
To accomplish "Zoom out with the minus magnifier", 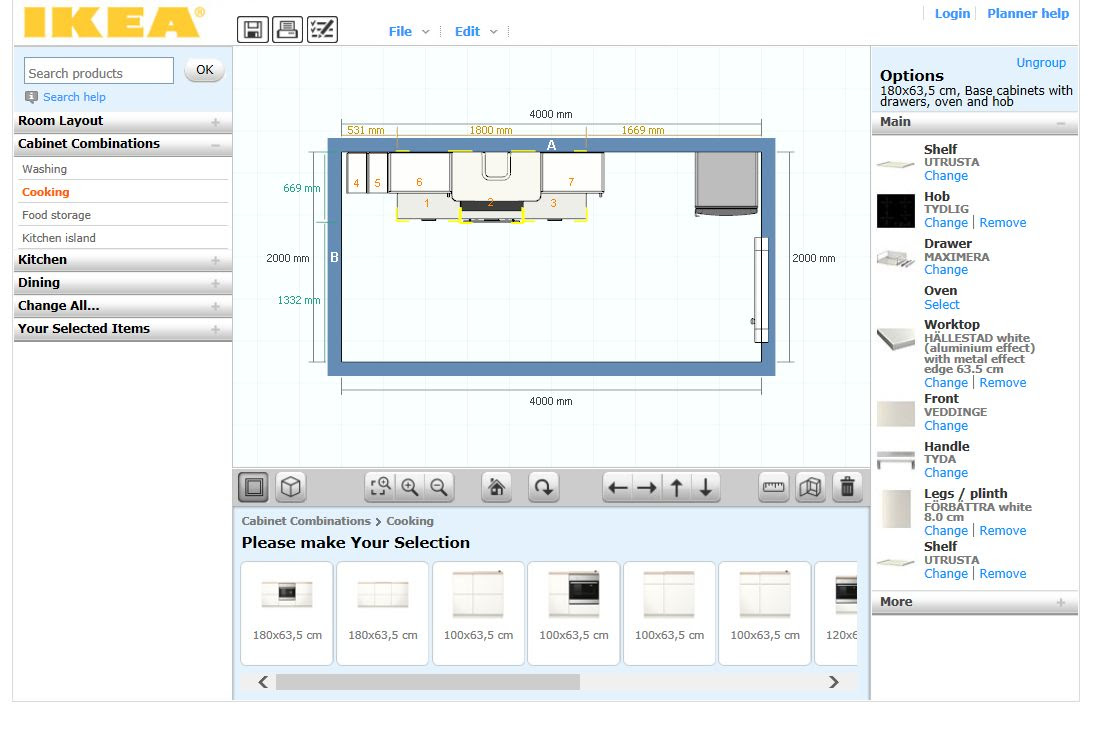I will [x=439, y=488].
